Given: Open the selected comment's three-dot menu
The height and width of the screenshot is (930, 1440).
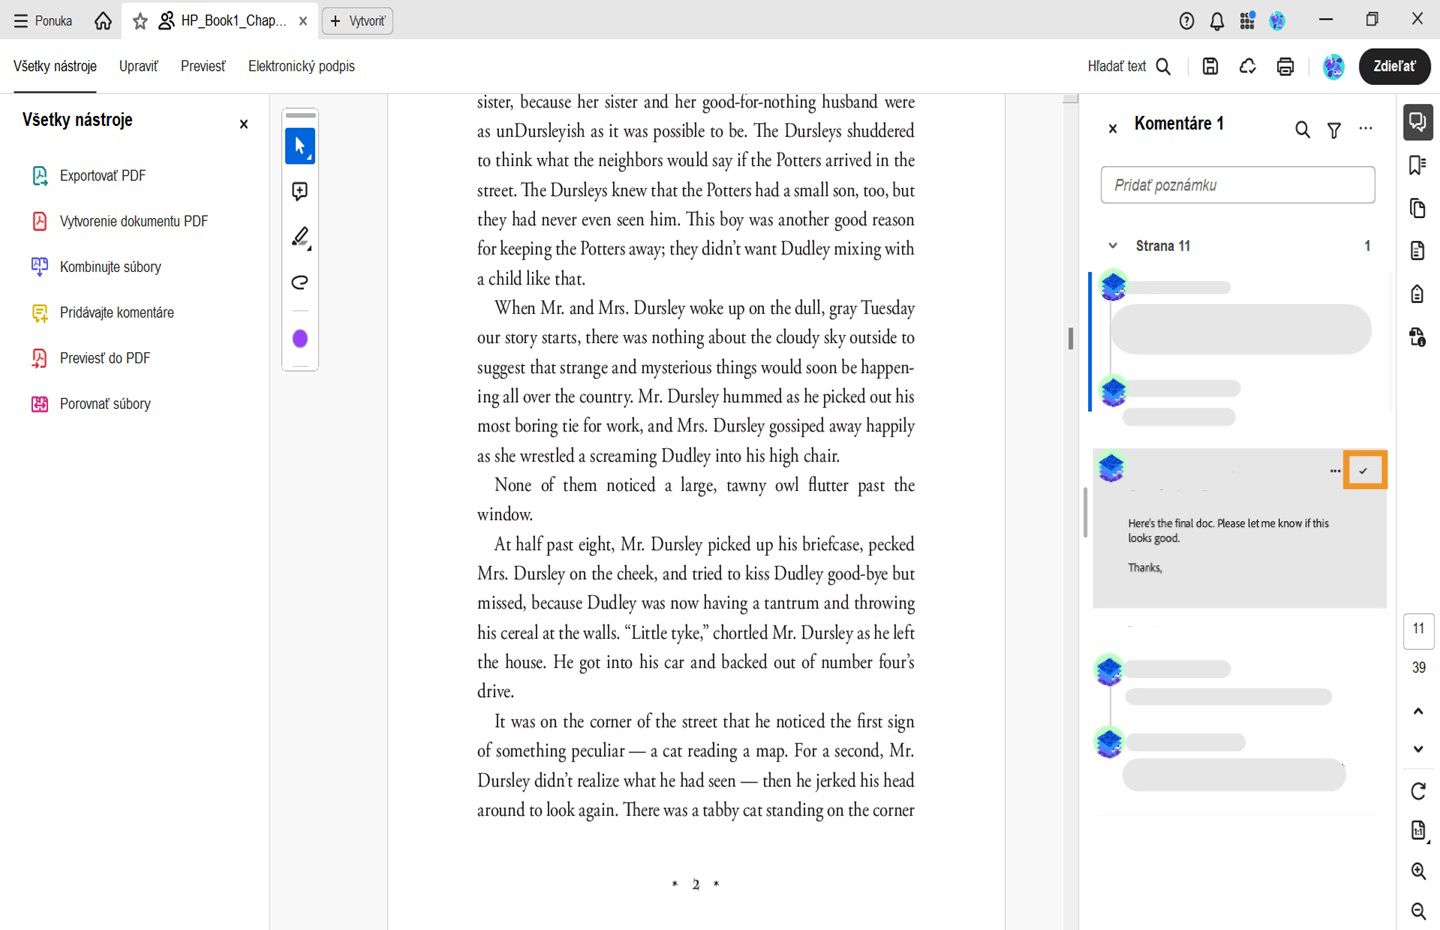Looking at the screenshot, I should click(x=1336, y=470).
